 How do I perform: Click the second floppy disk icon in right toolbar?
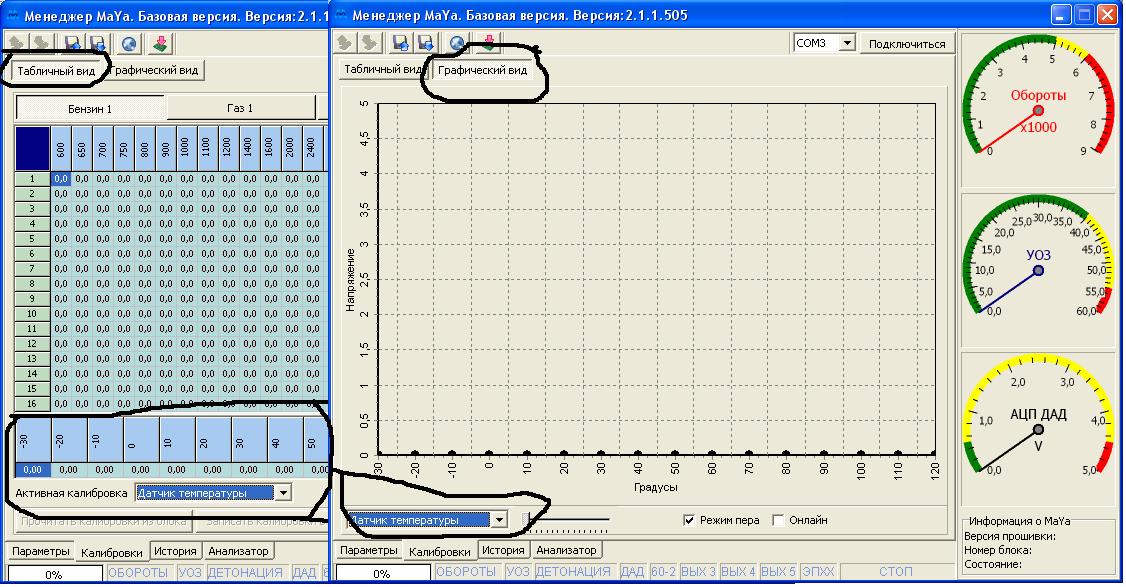pos(425,43)
